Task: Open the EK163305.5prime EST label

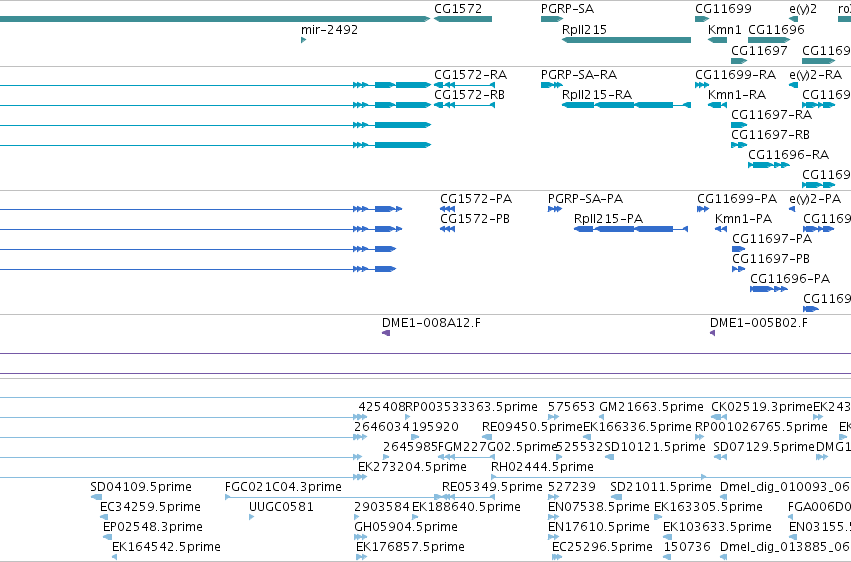Action: pos(708,507)
